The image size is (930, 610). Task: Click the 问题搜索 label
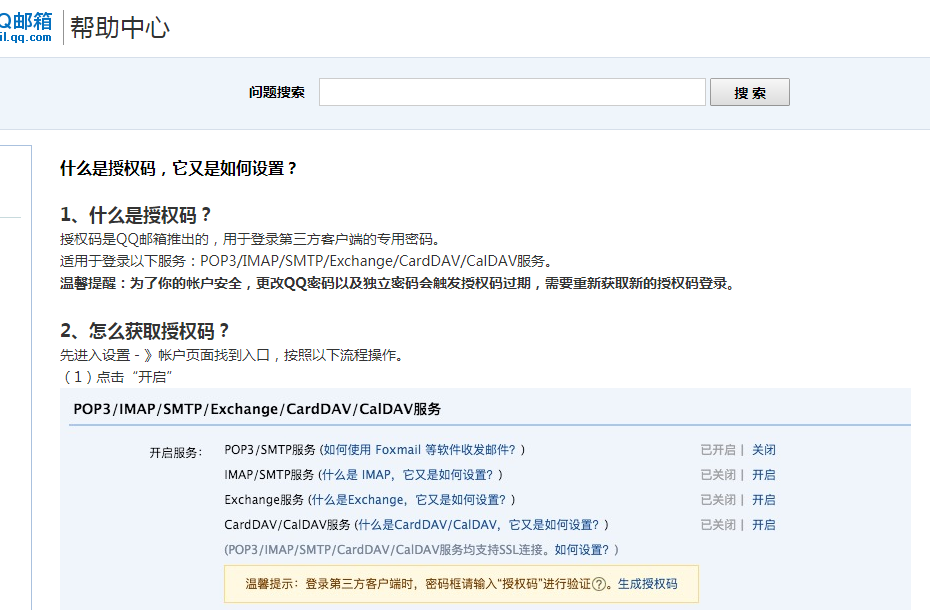(x=276, y=92)
